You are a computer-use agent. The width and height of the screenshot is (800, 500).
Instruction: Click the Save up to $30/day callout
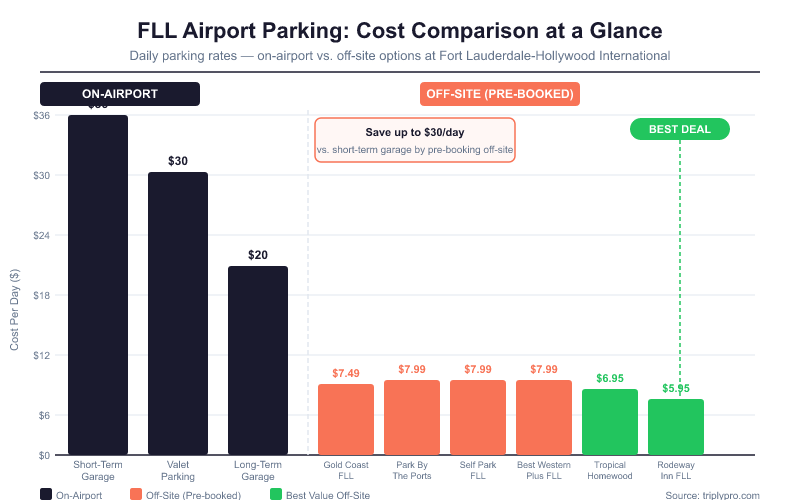pos(415,140)
